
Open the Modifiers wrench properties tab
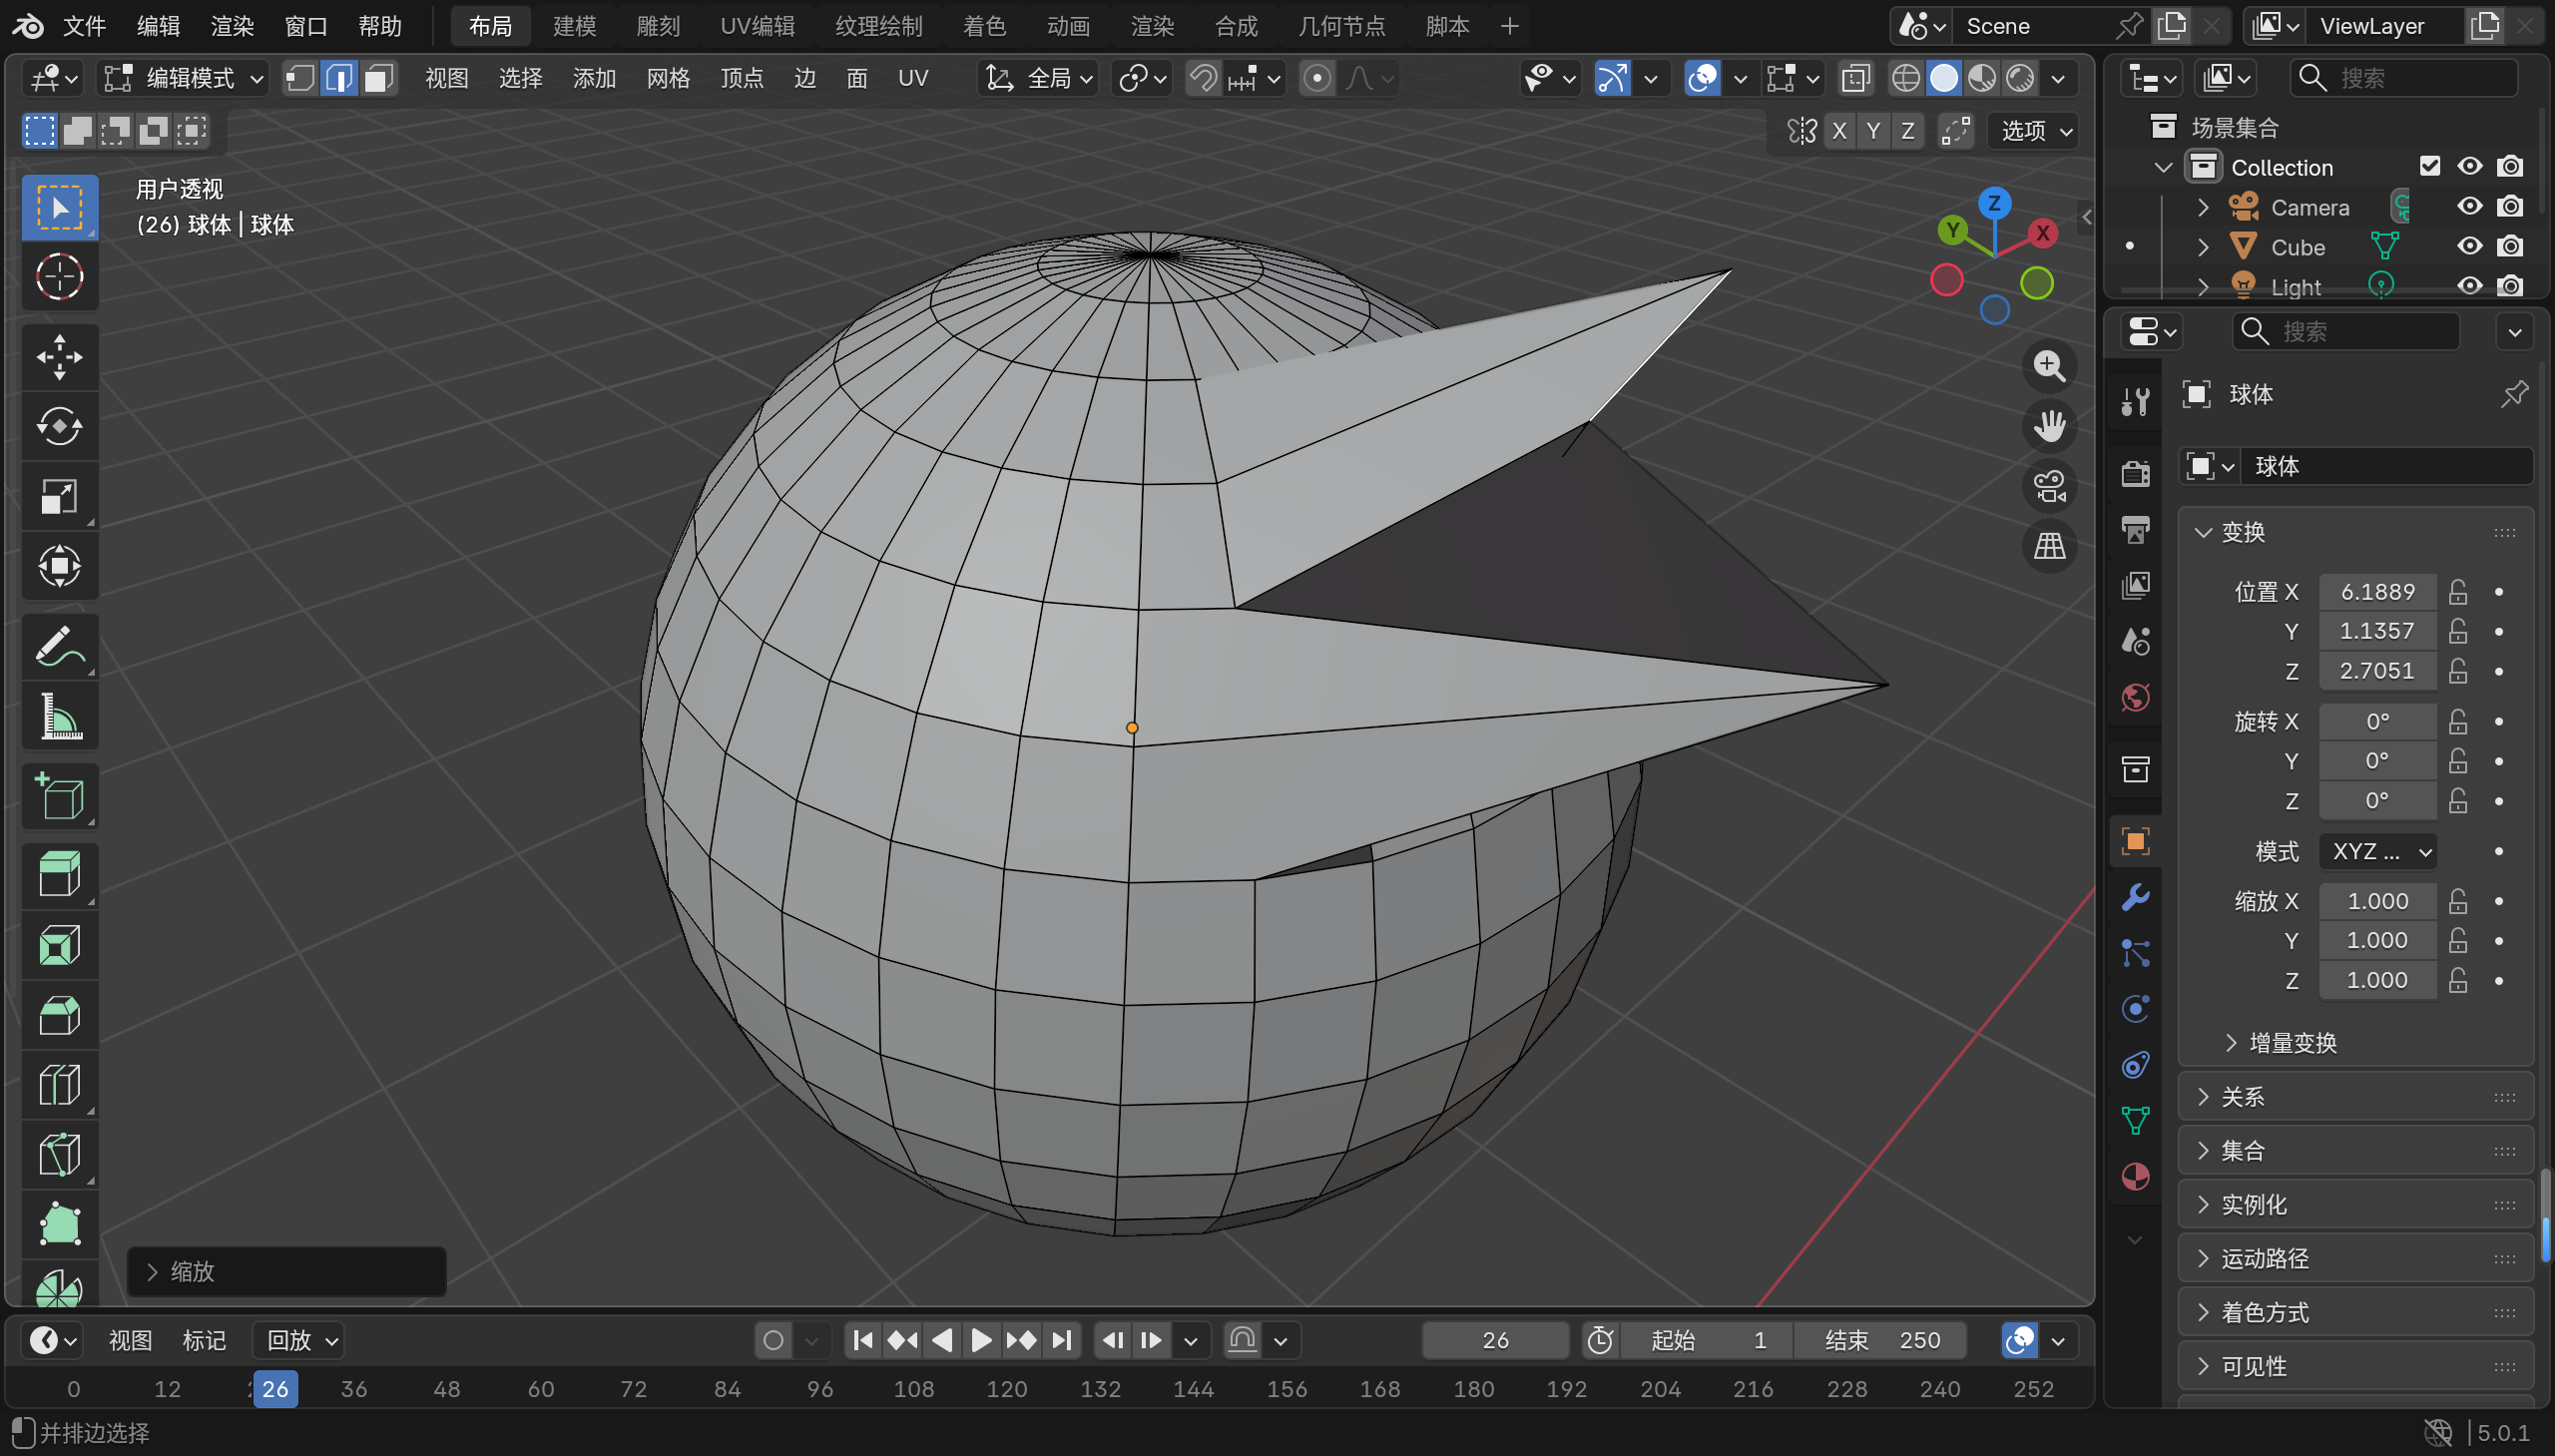2135,897
